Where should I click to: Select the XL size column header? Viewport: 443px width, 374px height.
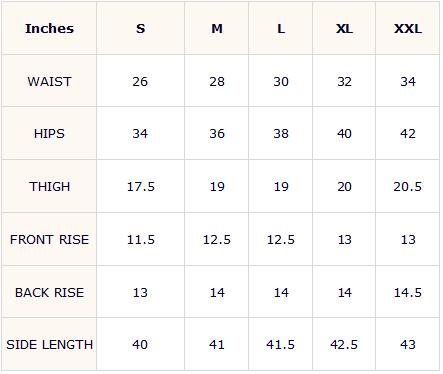pos(344,28)
